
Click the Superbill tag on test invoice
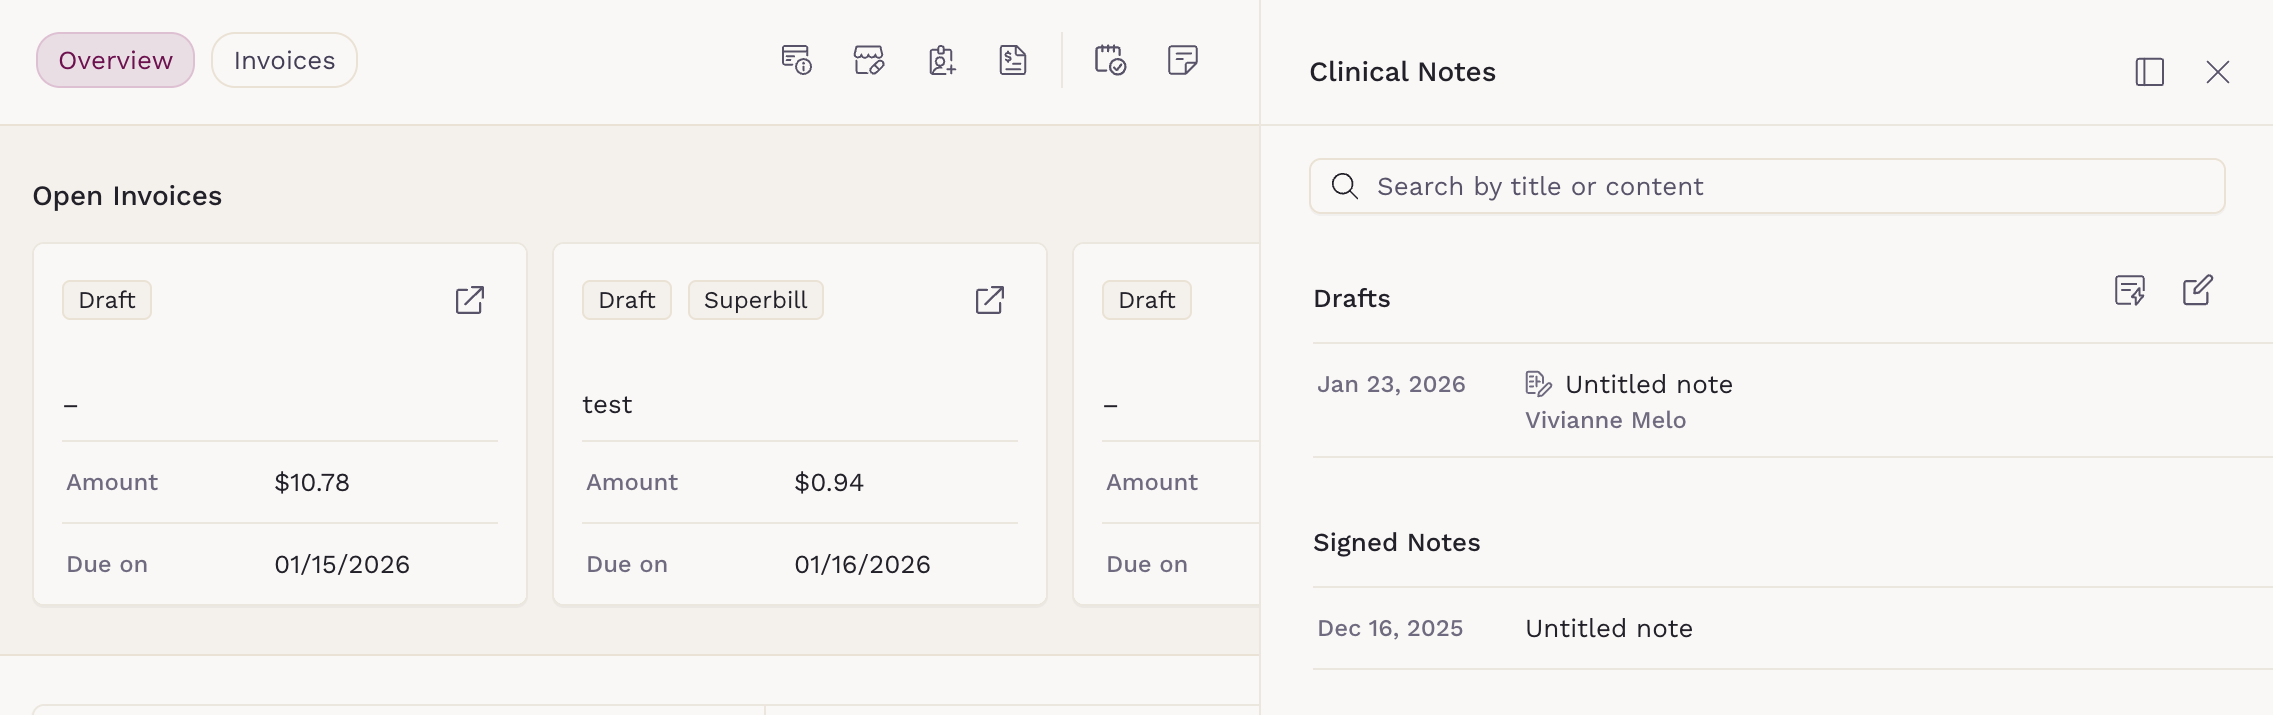[x=755, y=300]
